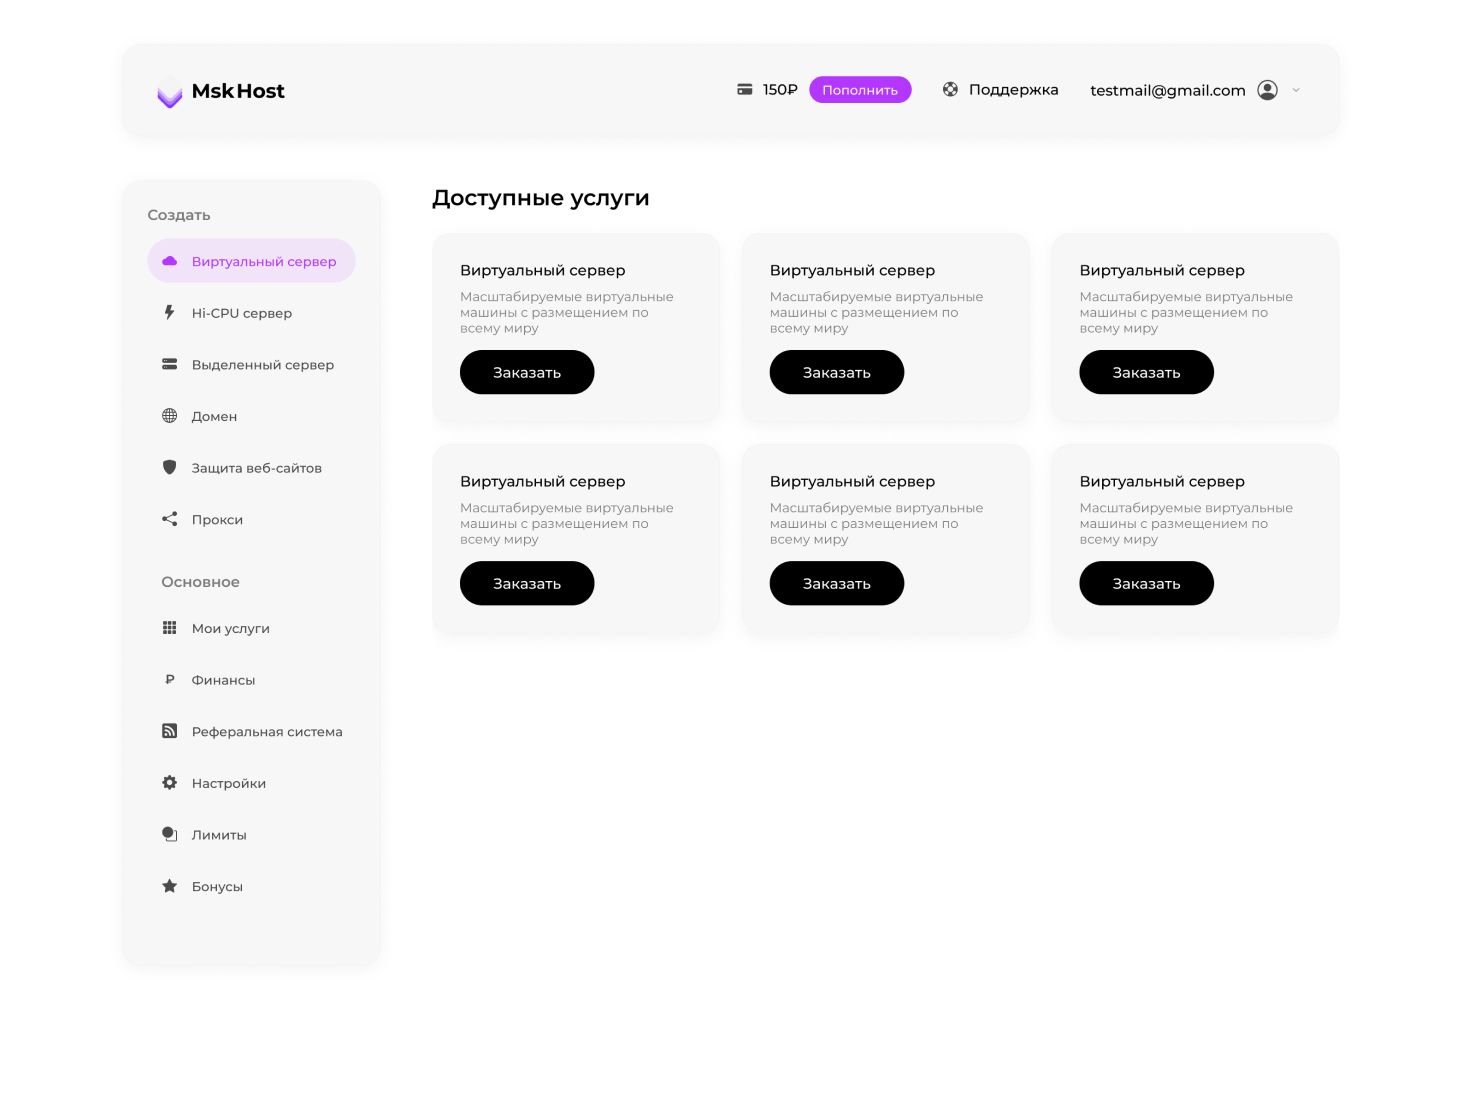
Task: Click the MskHost logo icon
Action: point(170,92)
